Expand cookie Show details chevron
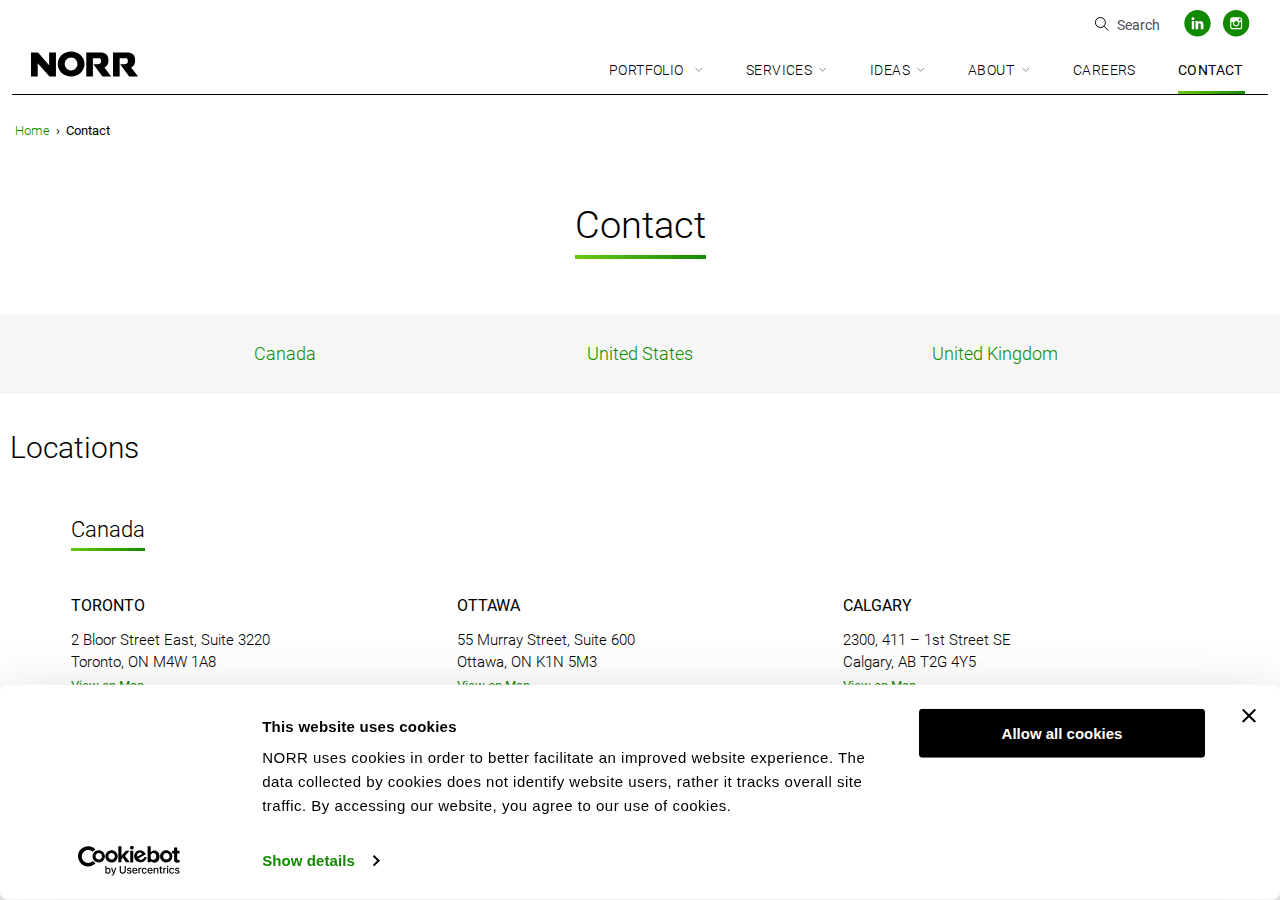Screen dimensions: 1280x900 (376, 861)
